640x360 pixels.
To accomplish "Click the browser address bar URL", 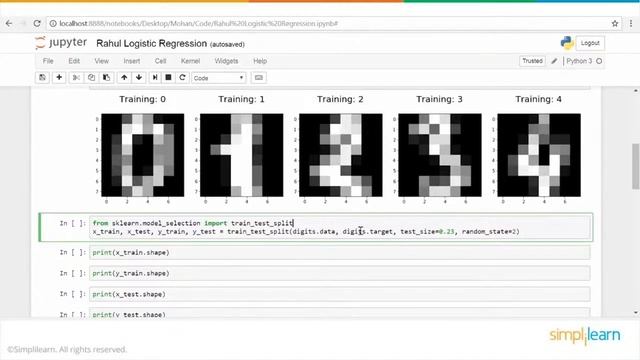I will 198,24.
